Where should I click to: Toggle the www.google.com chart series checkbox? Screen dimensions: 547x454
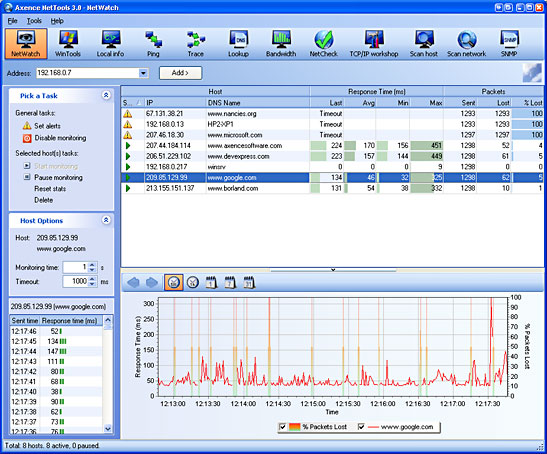tap(361, 427)
